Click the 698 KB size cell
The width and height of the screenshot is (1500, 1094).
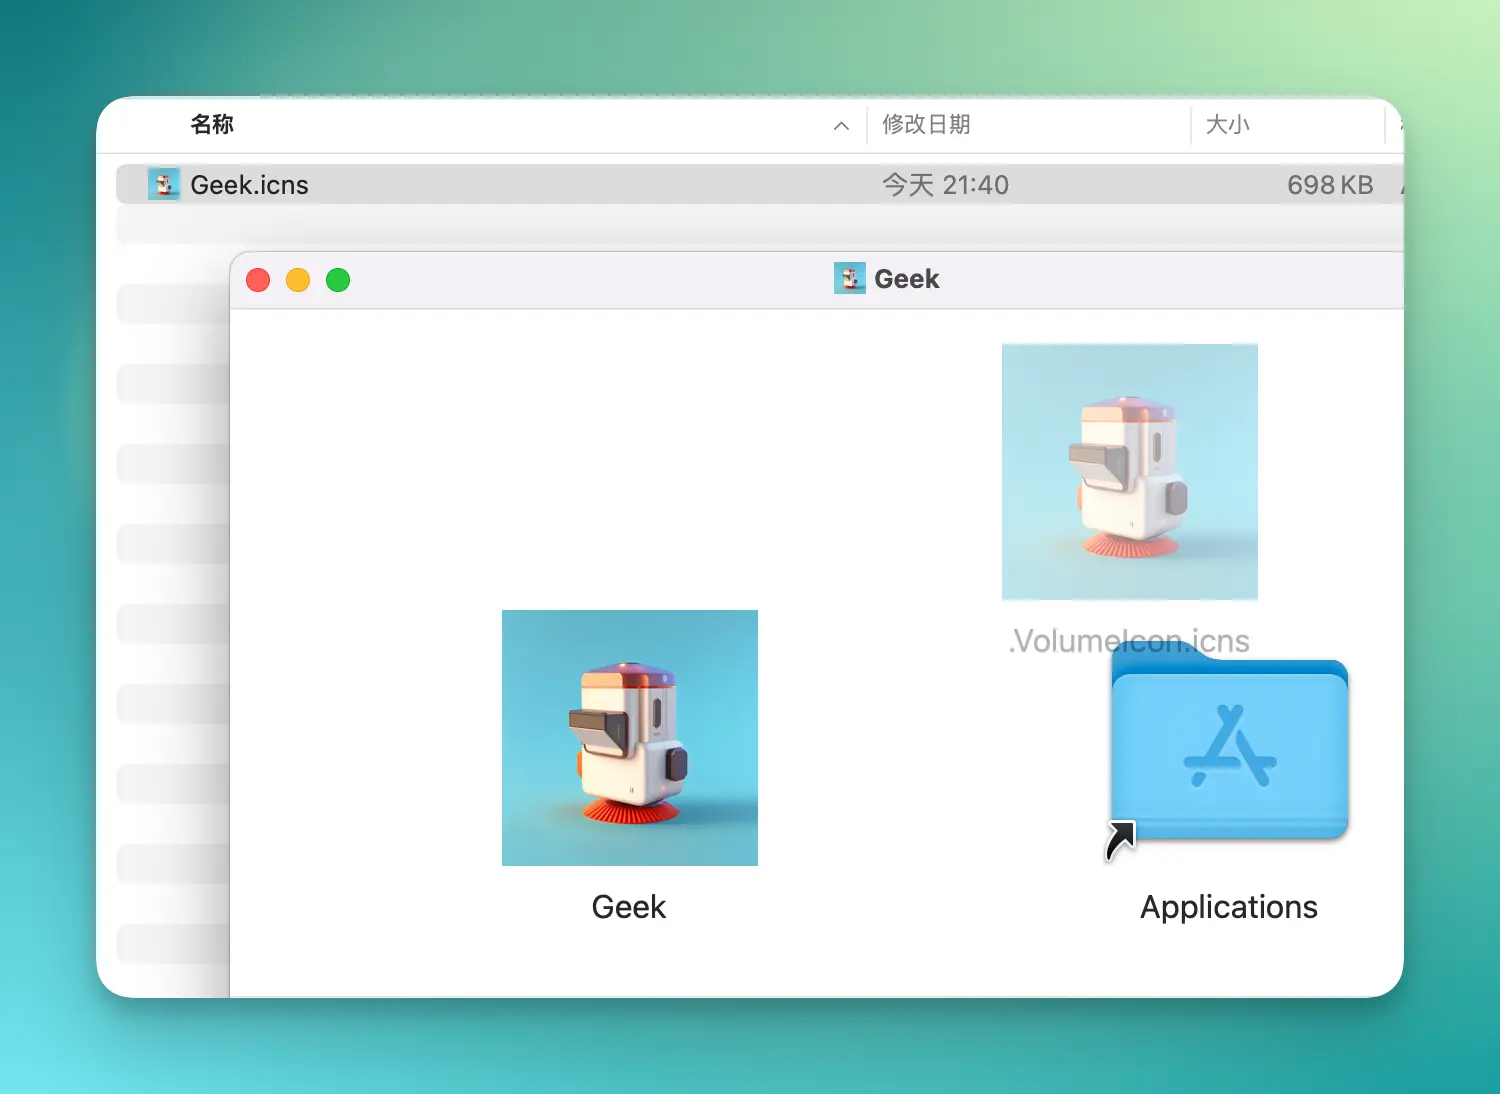point(1330,185)
